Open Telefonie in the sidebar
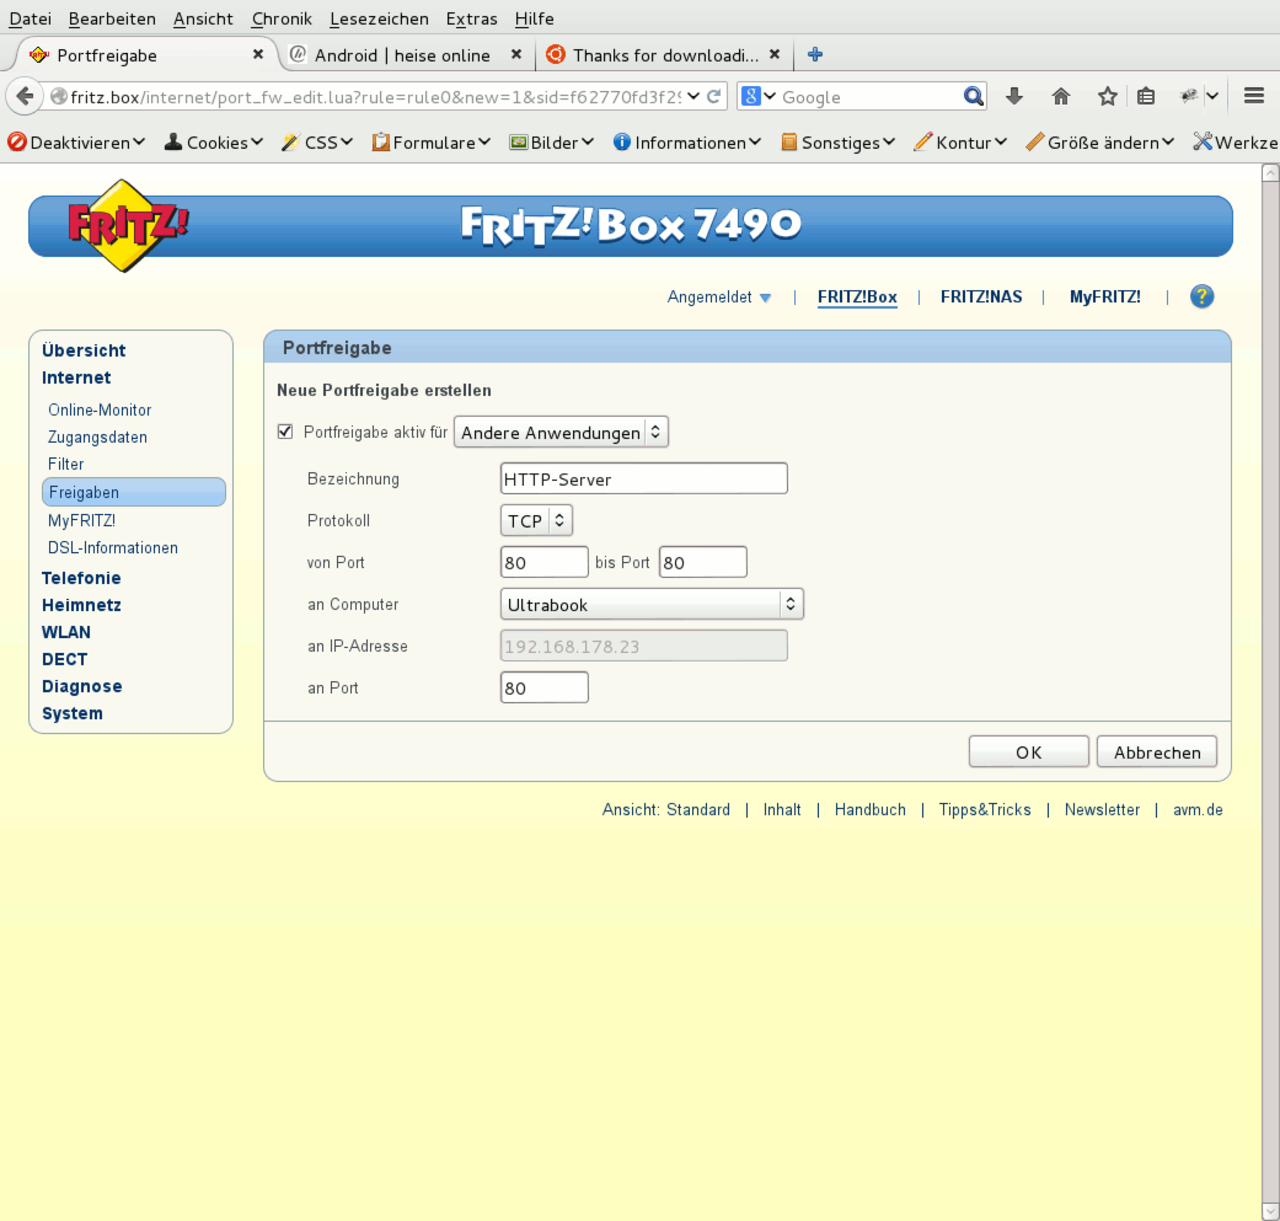 (81, 578)
